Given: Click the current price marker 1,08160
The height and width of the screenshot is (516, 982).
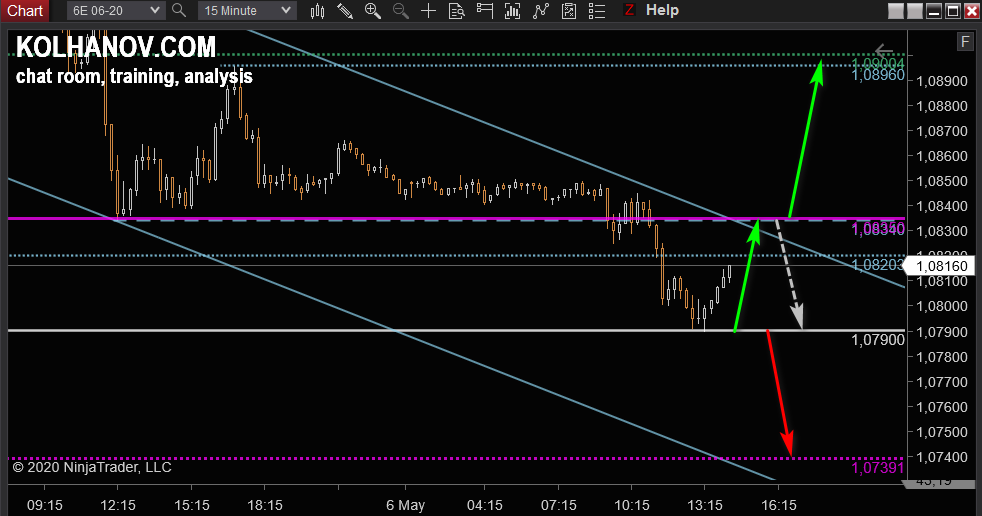Looking at the screenshot, I should click(x=941, y=266).
